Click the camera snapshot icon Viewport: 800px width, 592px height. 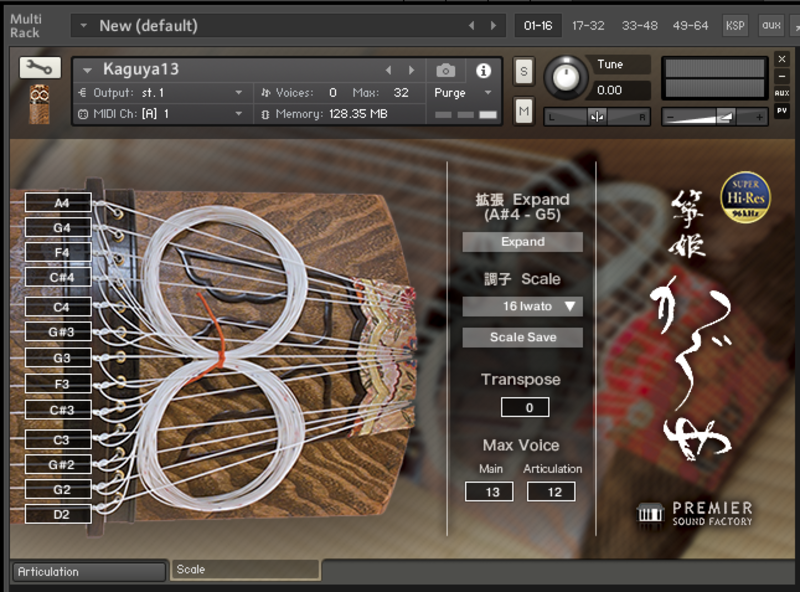pos(445,70)
